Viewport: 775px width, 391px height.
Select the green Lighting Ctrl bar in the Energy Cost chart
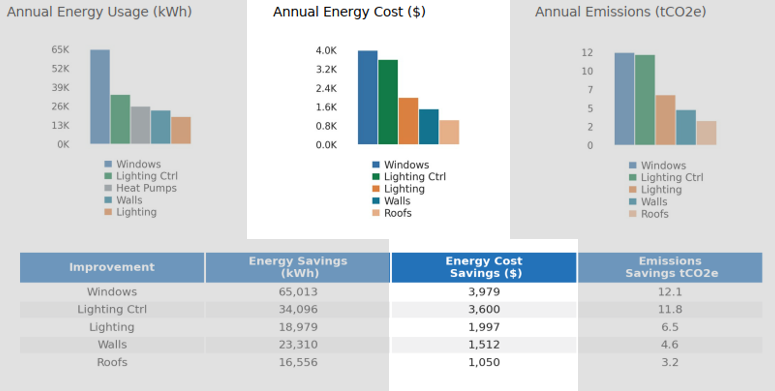coord(388,102)
